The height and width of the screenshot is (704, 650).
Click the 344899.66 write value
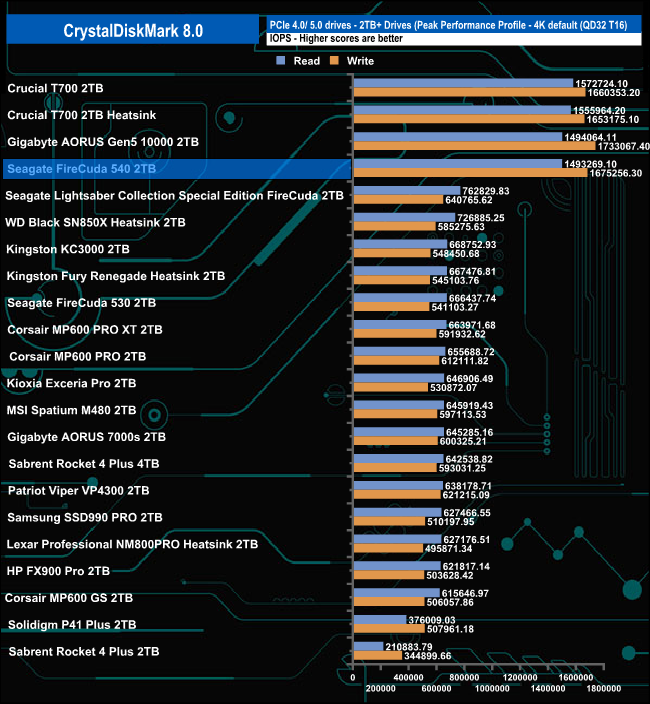(428, 656)
